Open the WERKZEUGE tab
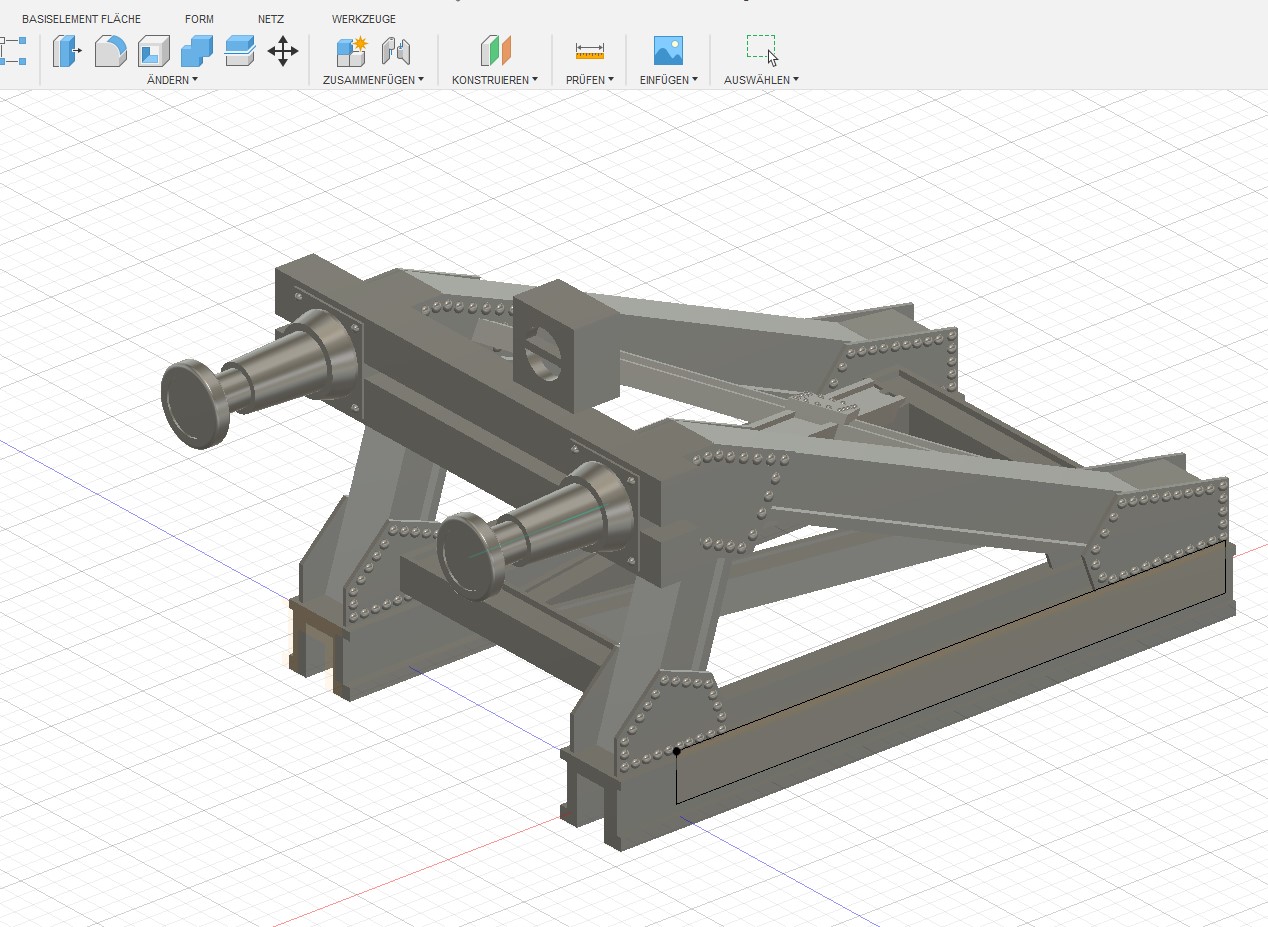This screenshot has height=927, width=1268. (x=364, y=19)
